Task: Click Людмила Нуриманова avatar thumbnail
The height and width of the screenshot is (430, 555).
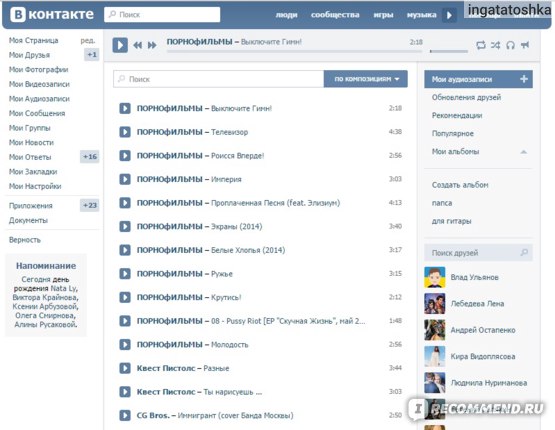Action: coord(435,383)
